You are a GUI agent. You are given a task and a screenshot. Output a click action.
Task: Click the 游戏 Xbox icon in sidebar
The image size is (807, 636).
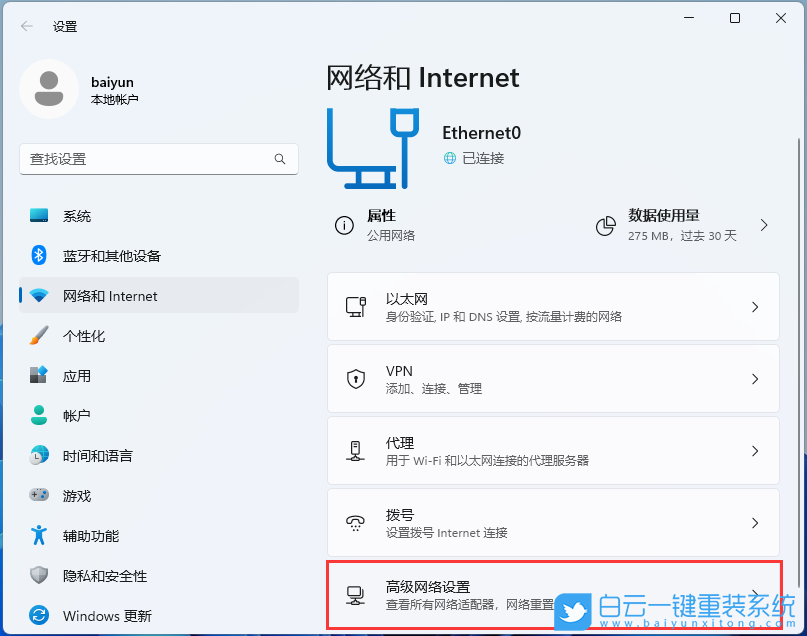pyautogui.click(x=37, y=496)
